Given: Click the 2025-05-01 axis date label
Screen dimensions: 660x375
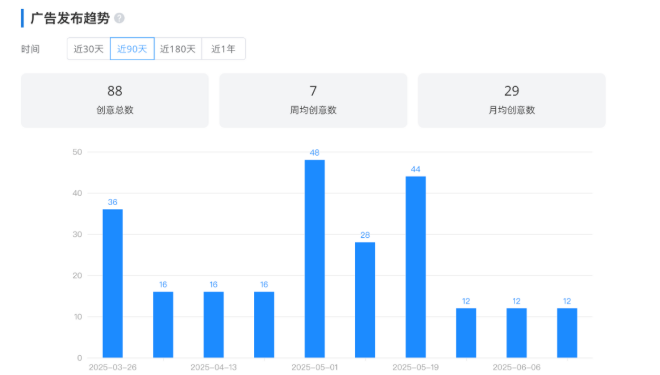Looking at the screenshot, I should [314, 367].
